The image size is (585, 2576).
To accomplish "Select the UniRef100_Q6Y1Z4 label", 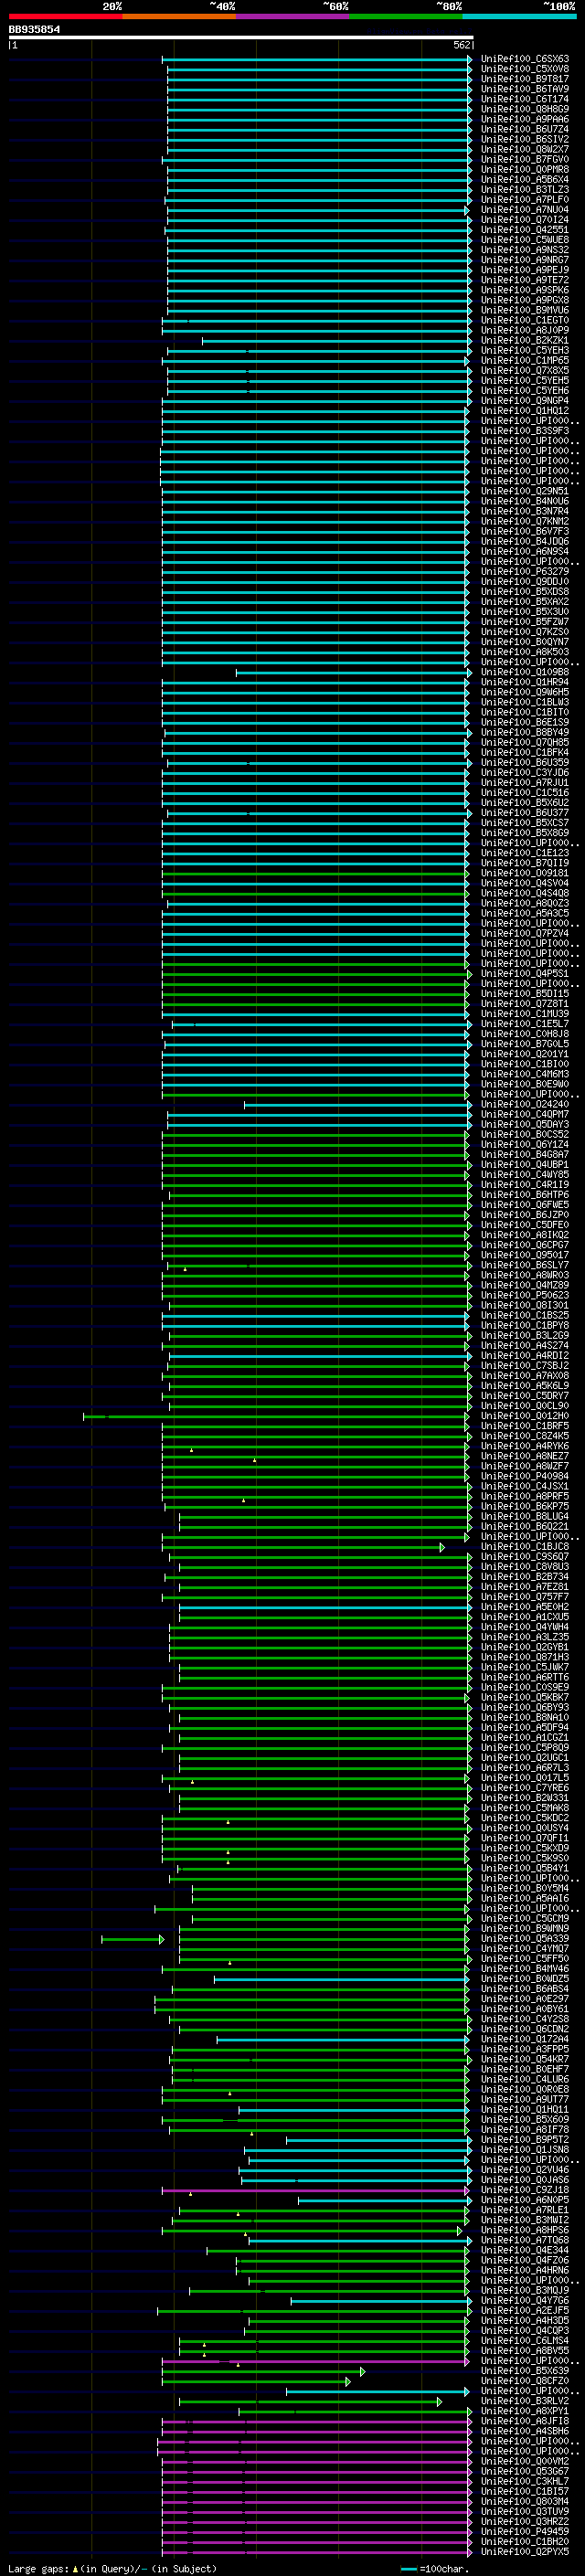I will [525, 1145].
